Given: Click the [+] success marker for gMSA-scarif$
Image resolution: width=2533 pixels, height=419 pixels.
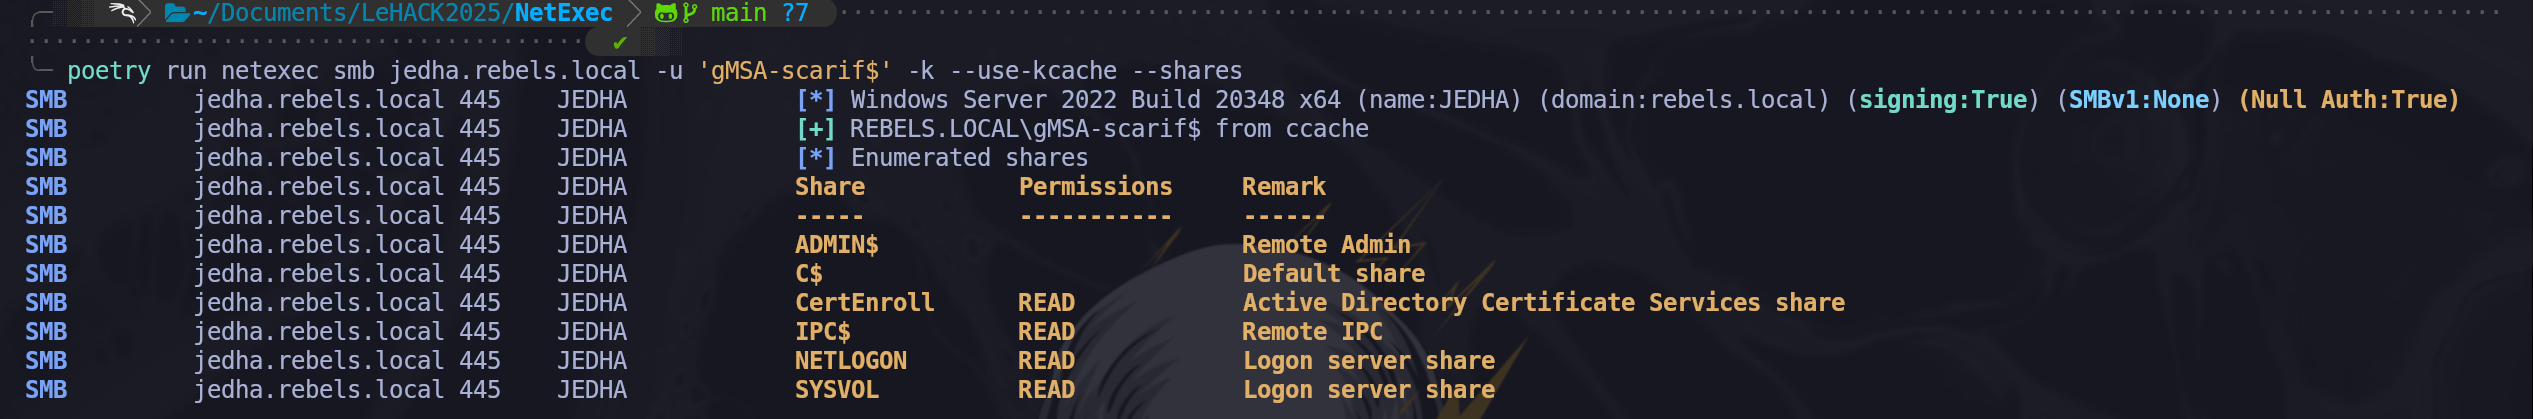Looking at the screenshot, I should [x=815, y=129].
